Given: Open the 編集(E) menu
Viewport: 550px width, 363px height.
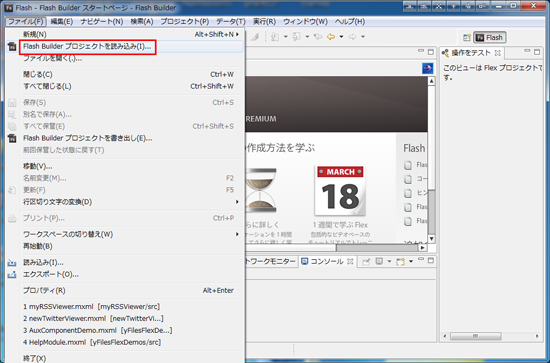Looking at the screenshot, I should click(61, 21).
